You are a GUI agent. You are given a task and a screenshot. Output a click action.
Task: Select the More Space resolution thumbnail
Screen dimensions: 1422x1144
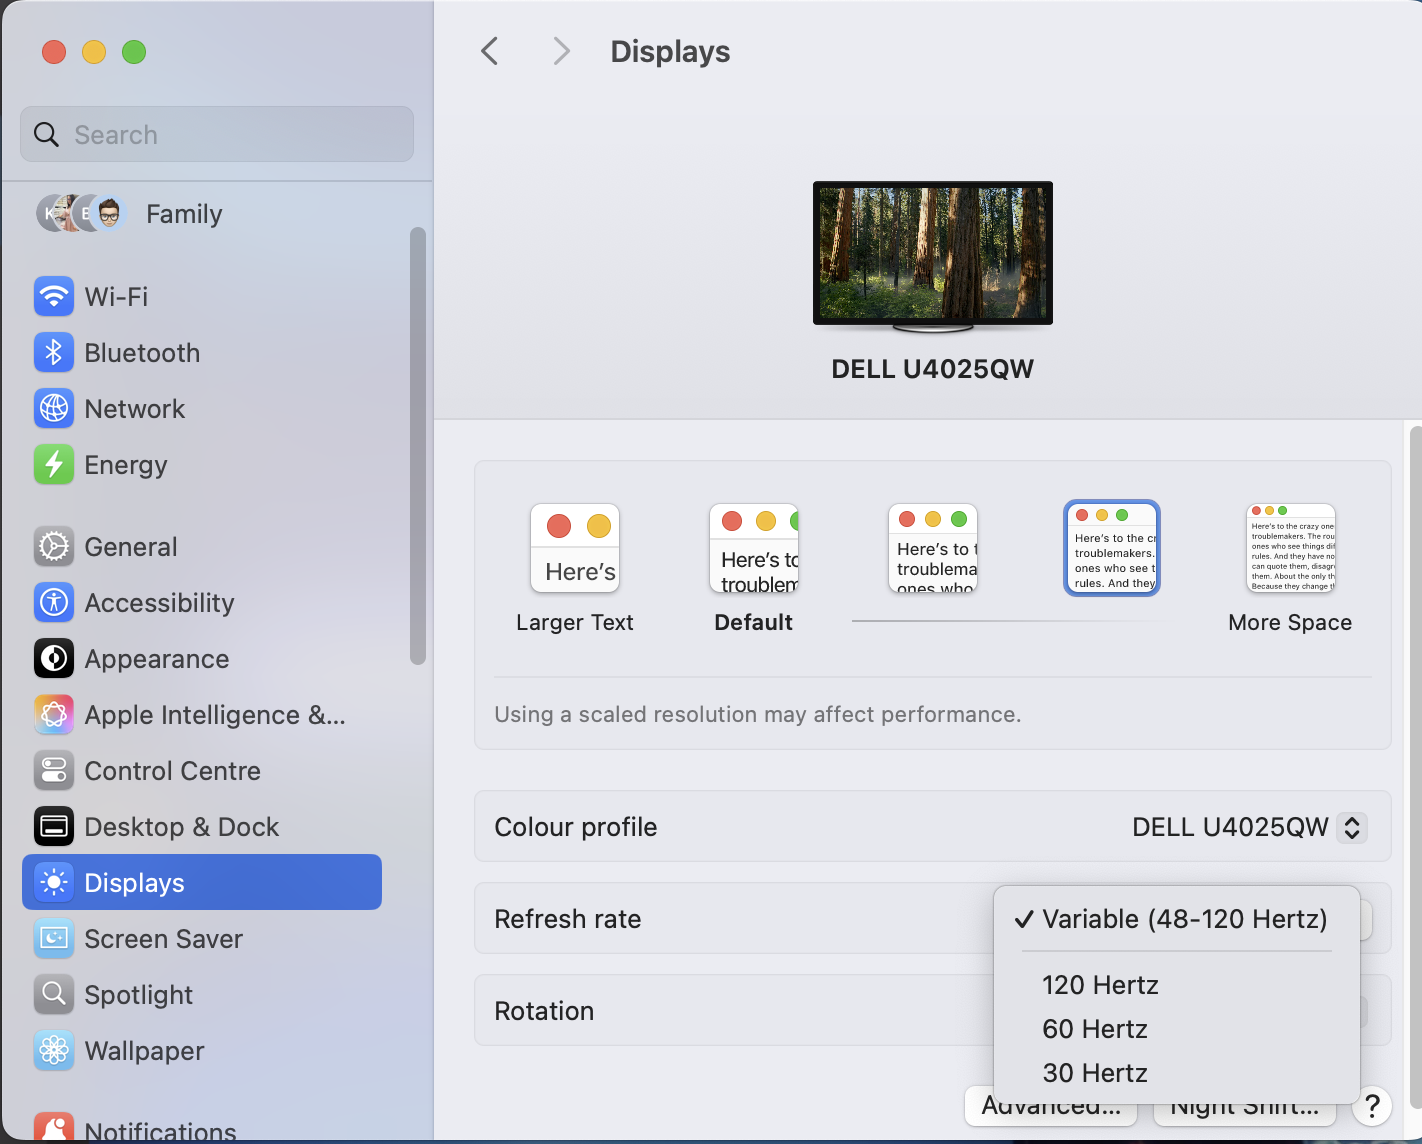pos(1291,548)
